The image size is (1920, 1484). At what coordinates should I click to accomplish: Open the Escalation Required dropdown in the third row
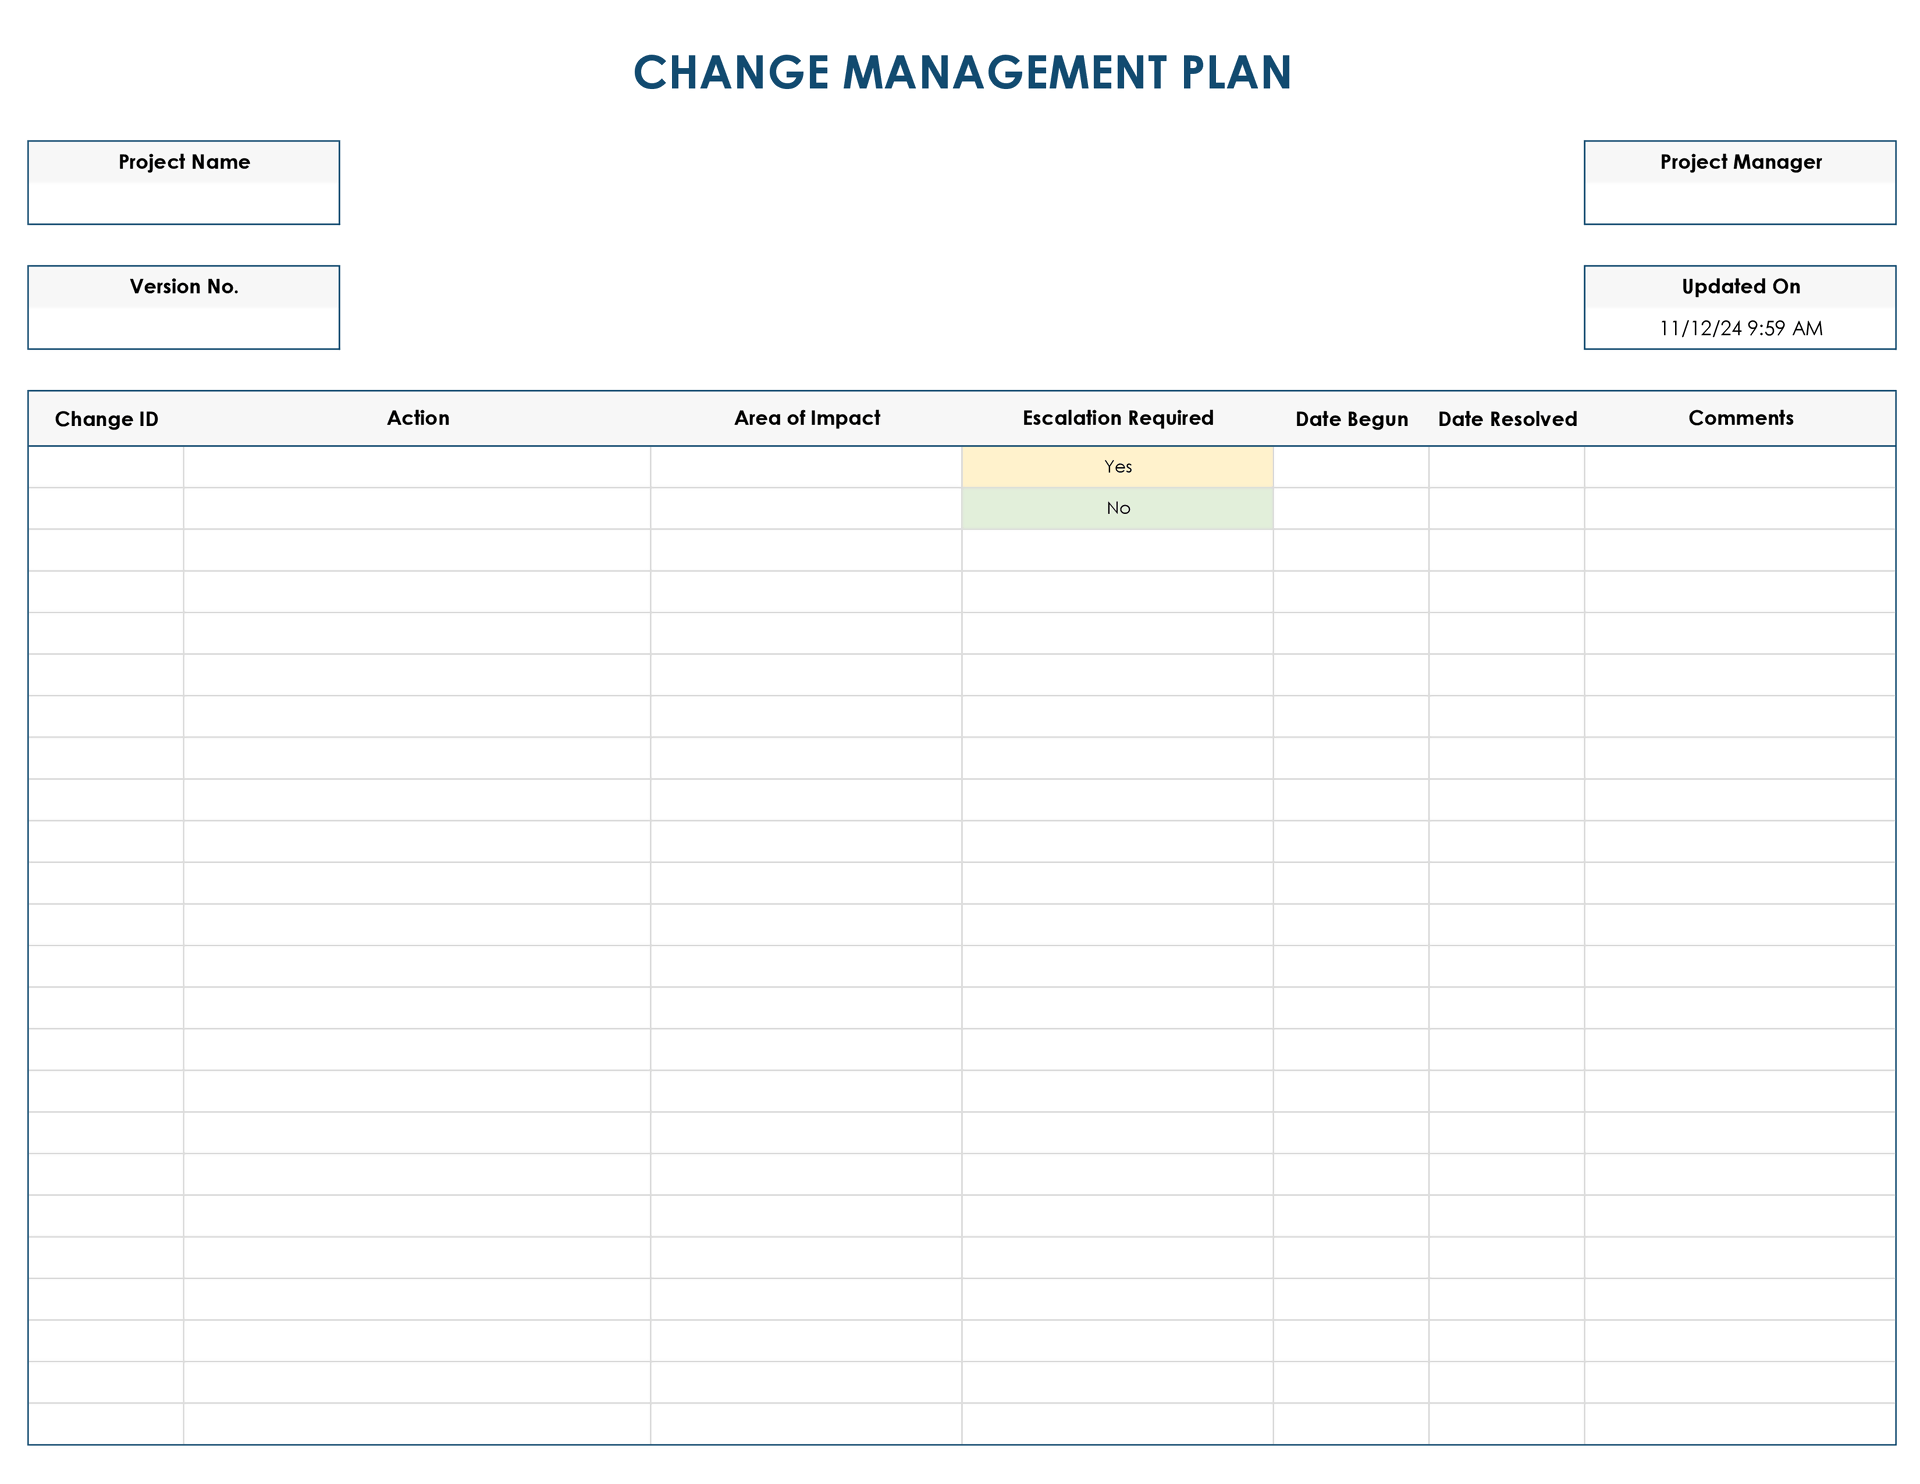(x=1117, y=549)
